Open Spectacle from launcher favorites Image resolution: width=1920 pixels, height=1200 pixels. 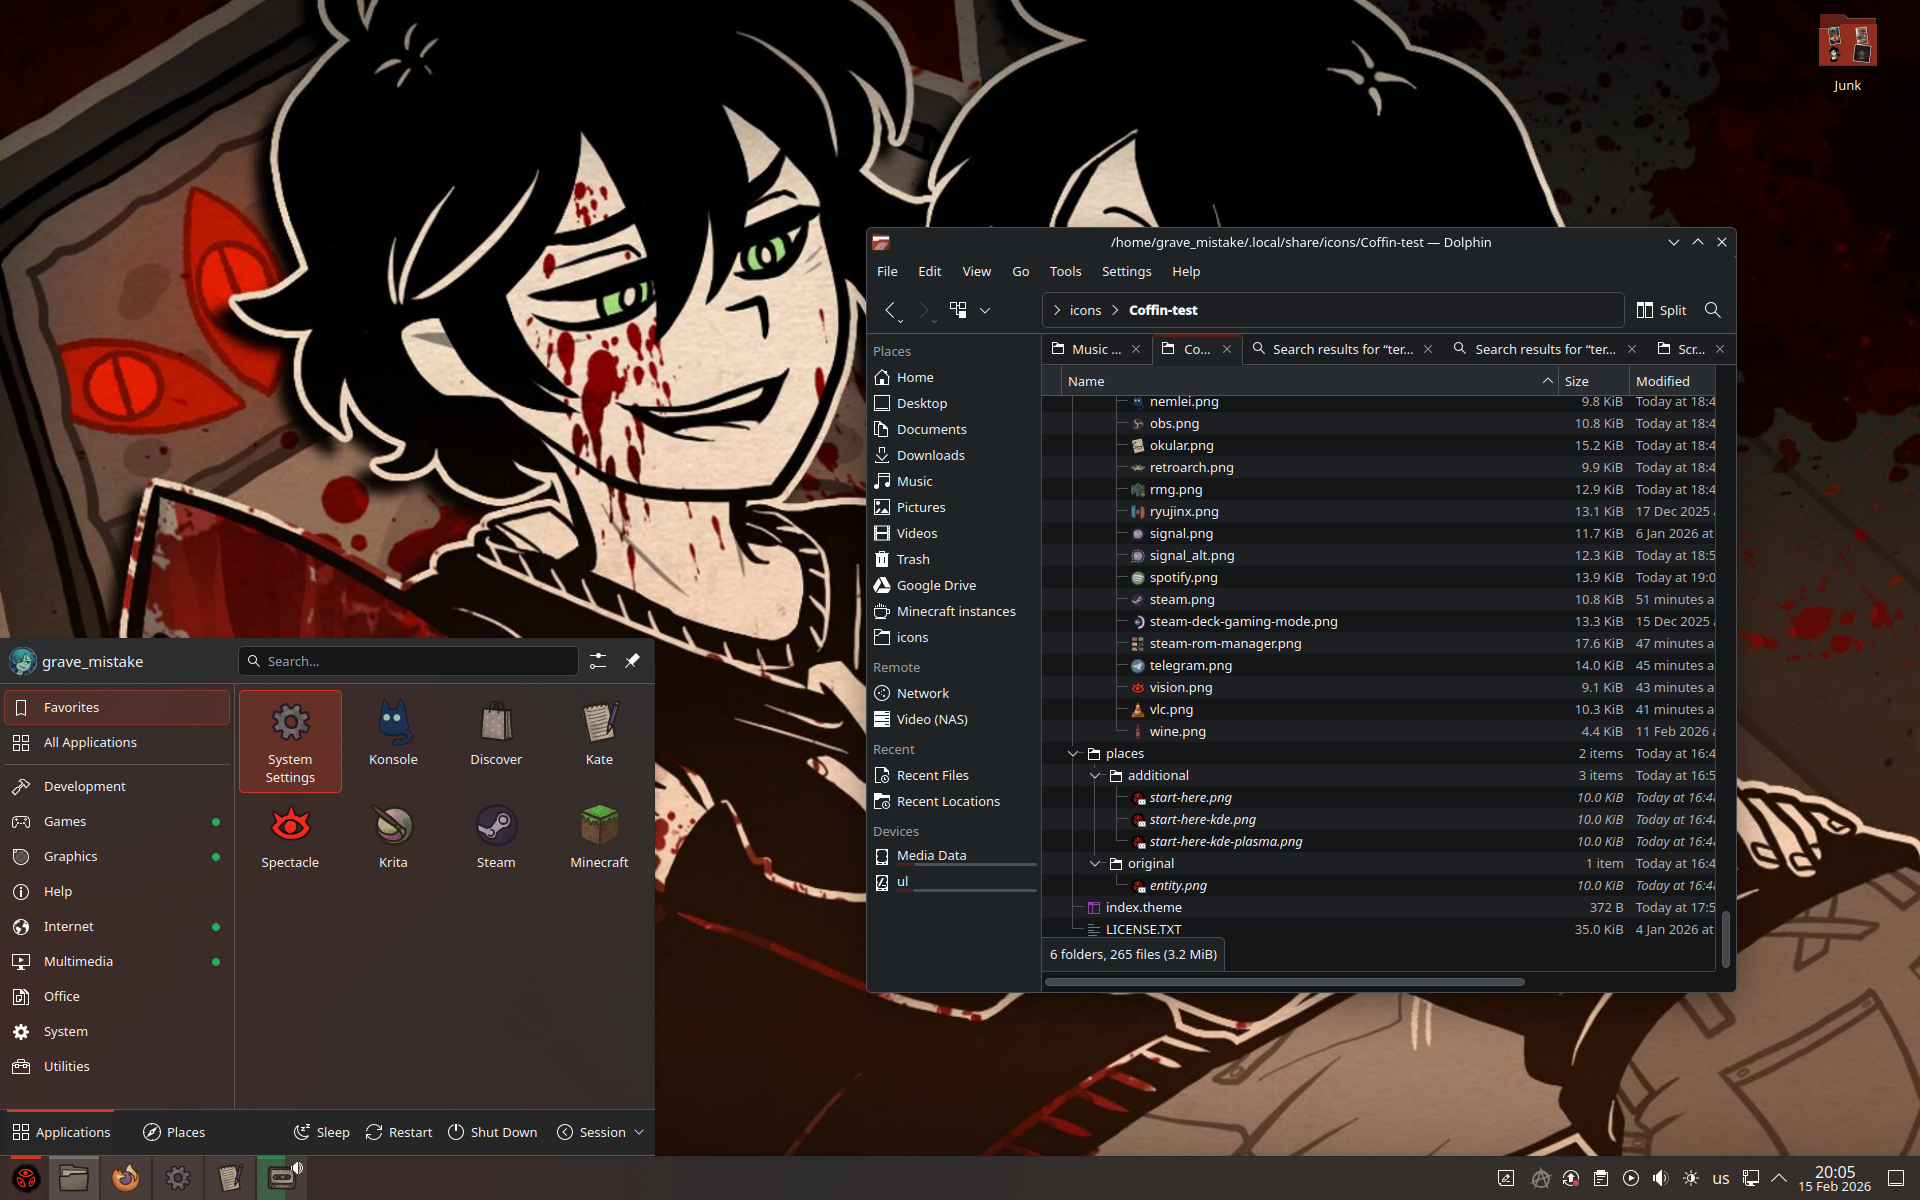[290, 835]
